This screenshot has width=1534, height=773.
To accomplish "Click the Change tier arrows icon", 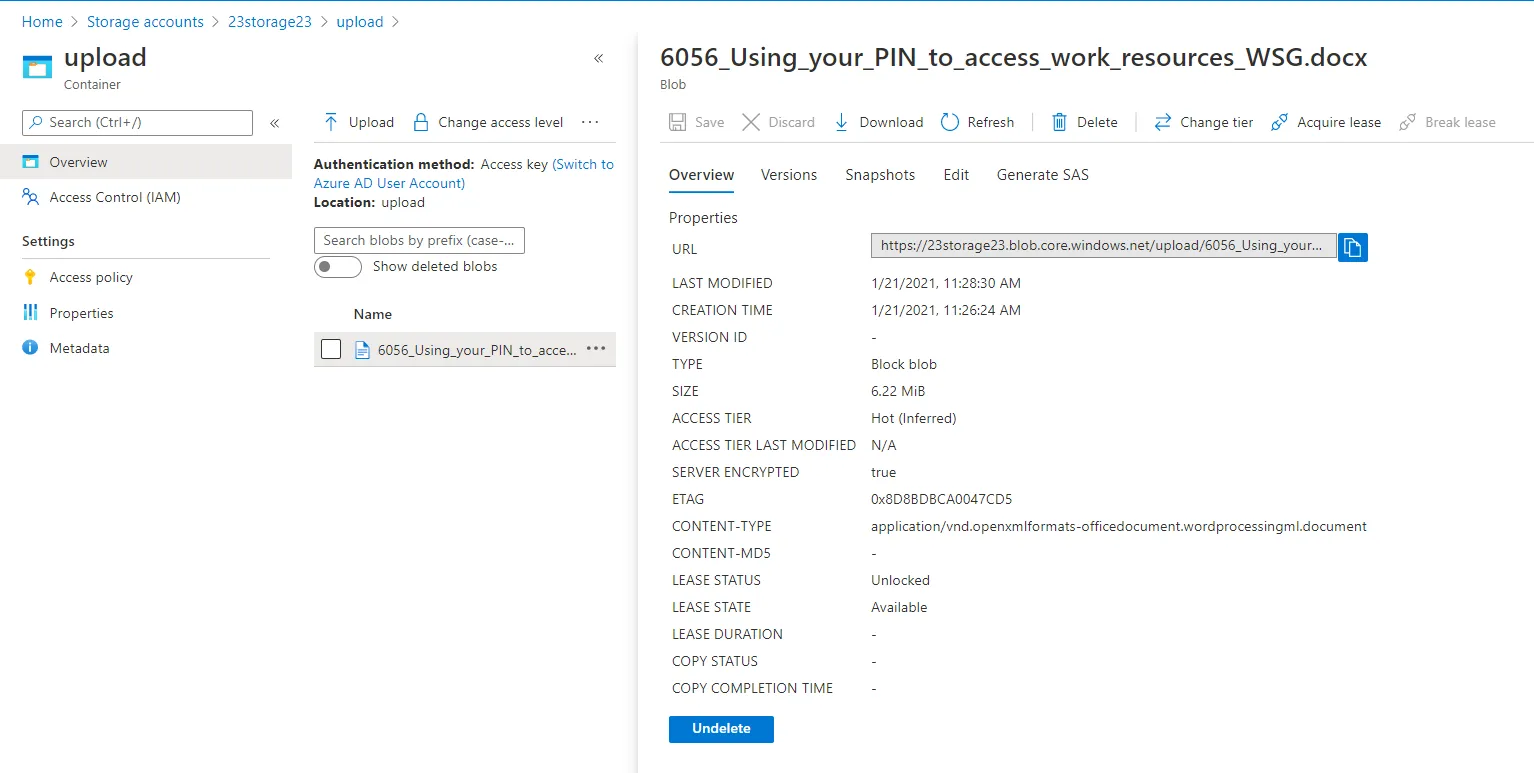I will coord(1163,122).
